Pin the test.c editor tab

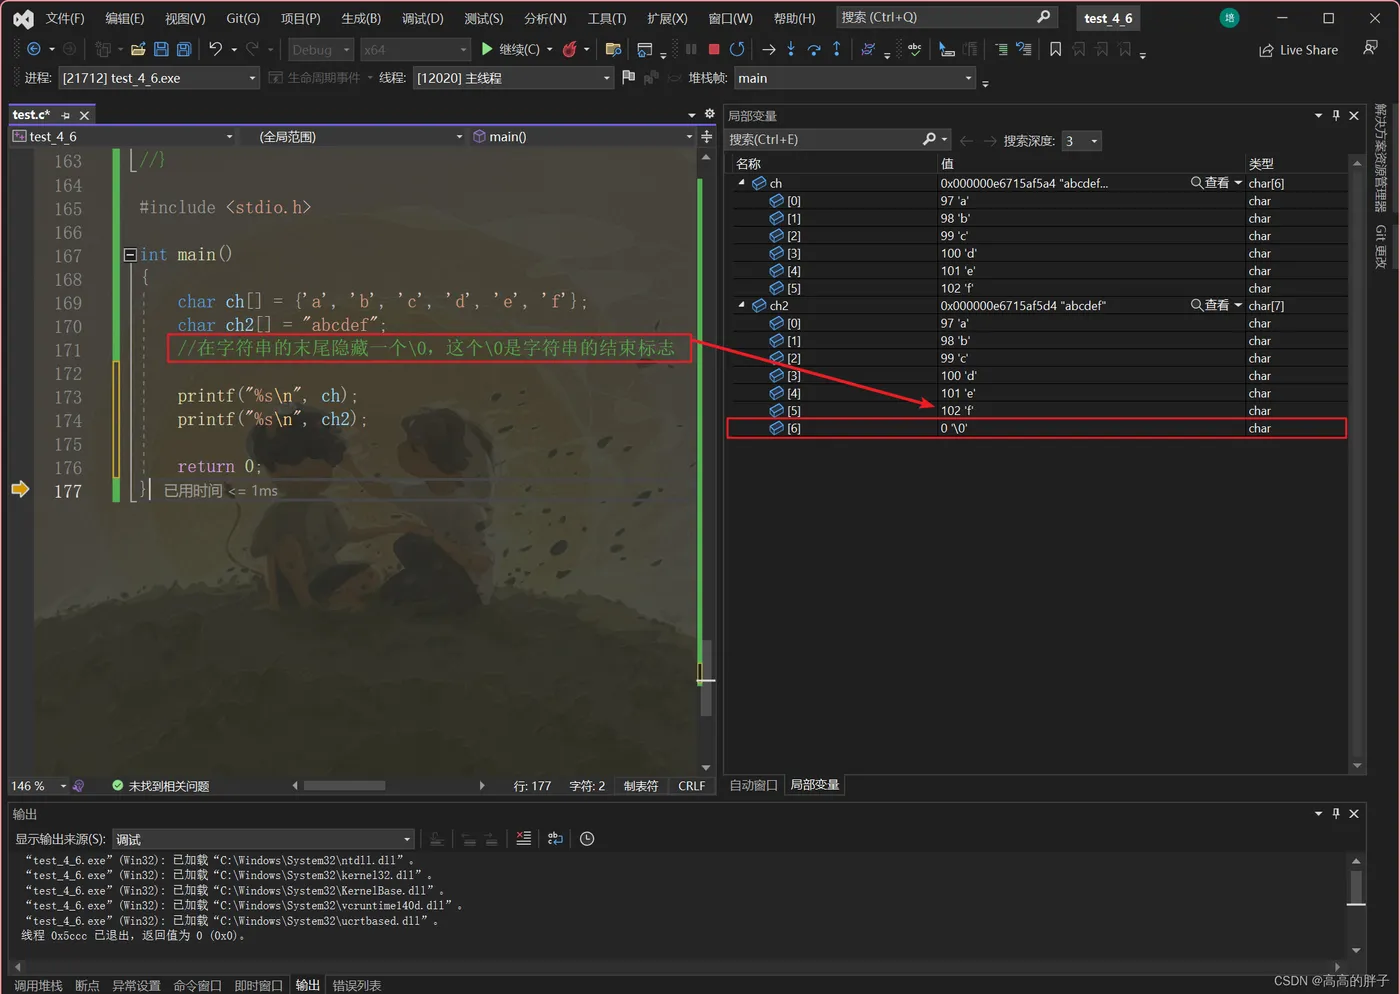[65, 115]
